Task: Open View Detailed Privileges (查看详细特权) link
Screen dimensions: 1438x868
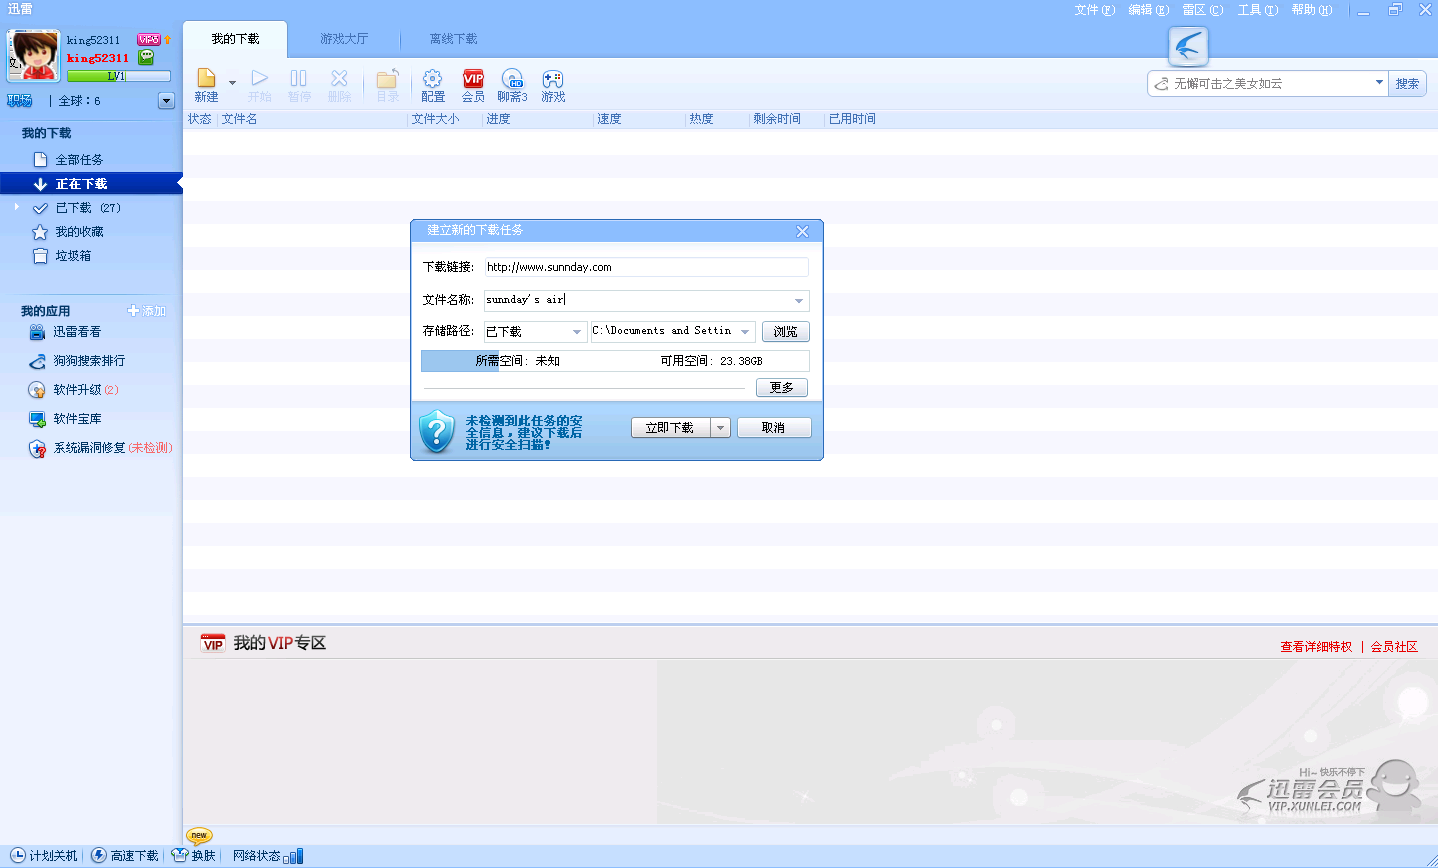Action: pyautogui.click(x=1316, y=647)
